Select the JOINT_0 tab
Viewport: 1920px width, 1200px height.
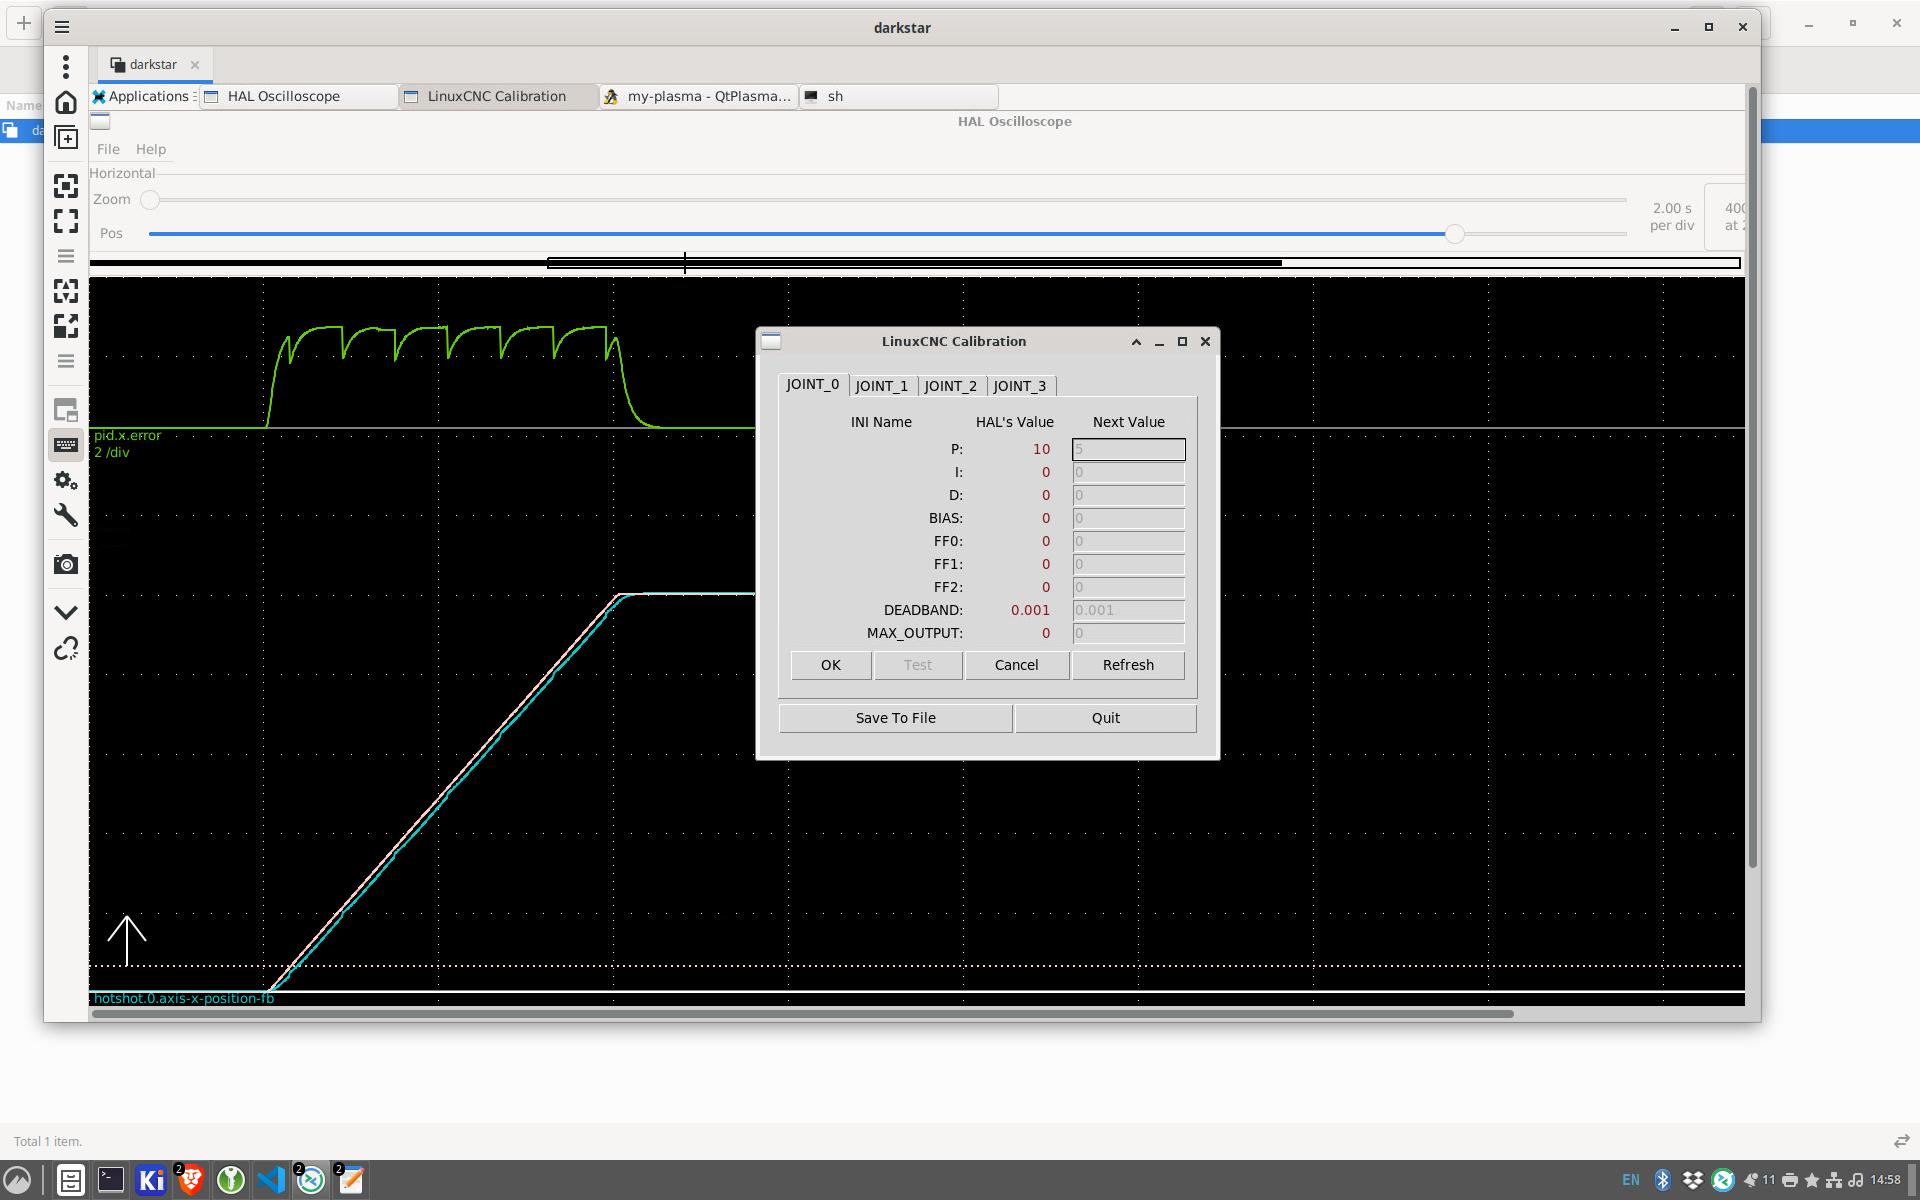pyautogui.click(x=813, y=385)
